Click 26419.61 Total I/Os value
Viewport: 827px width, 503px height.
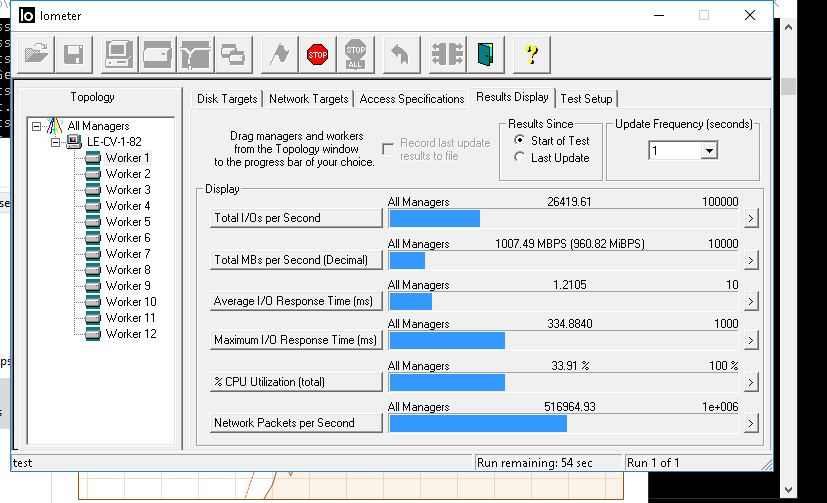click(569, 201)
